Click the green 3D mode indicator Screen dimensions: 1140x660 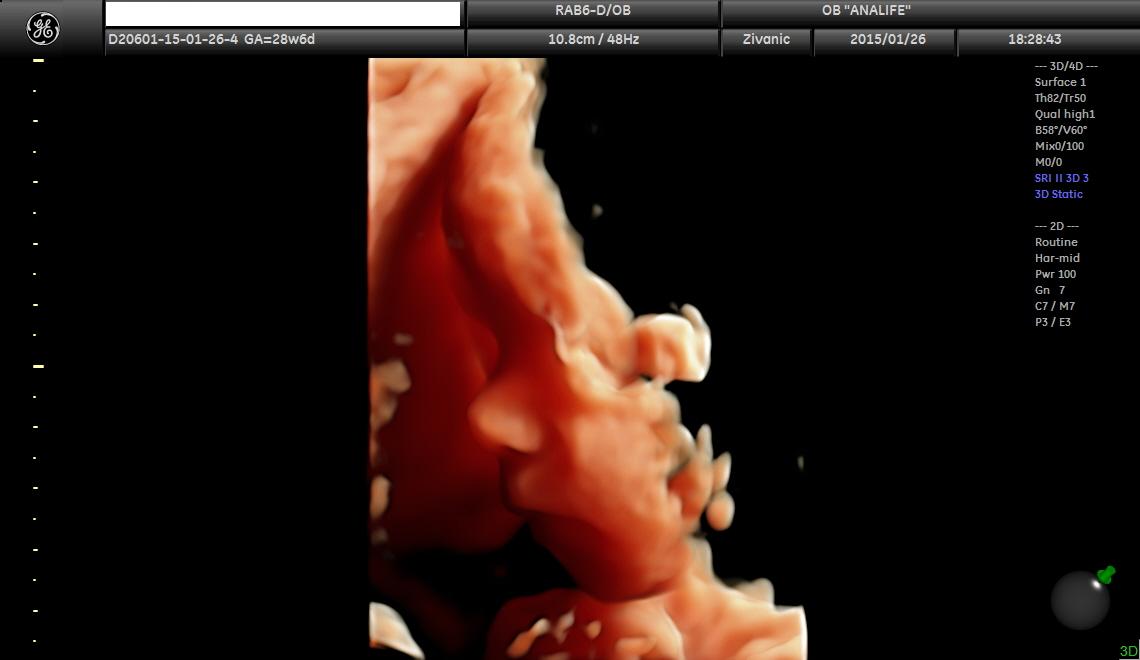tap(1128, 651)
